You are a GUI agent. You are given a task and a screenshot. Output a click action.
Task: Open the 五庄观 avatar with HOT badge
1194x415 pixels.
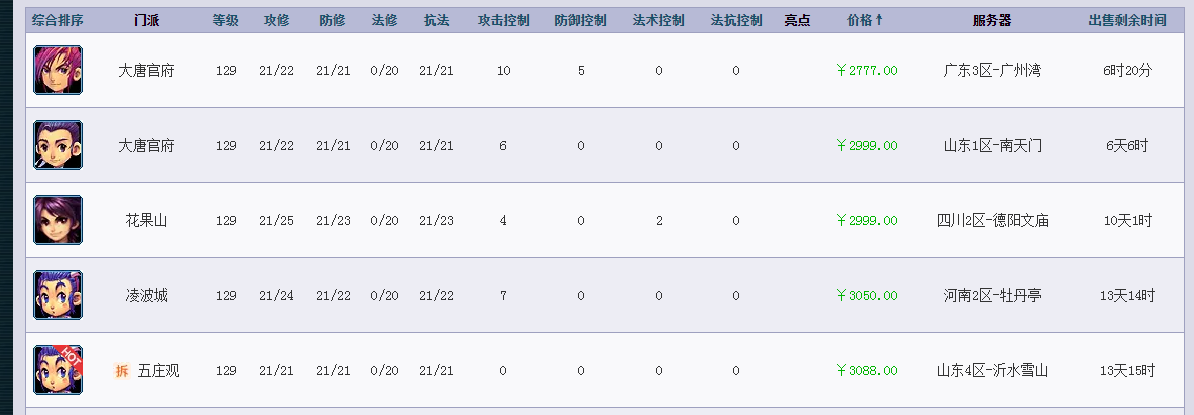tap(58, 370)
